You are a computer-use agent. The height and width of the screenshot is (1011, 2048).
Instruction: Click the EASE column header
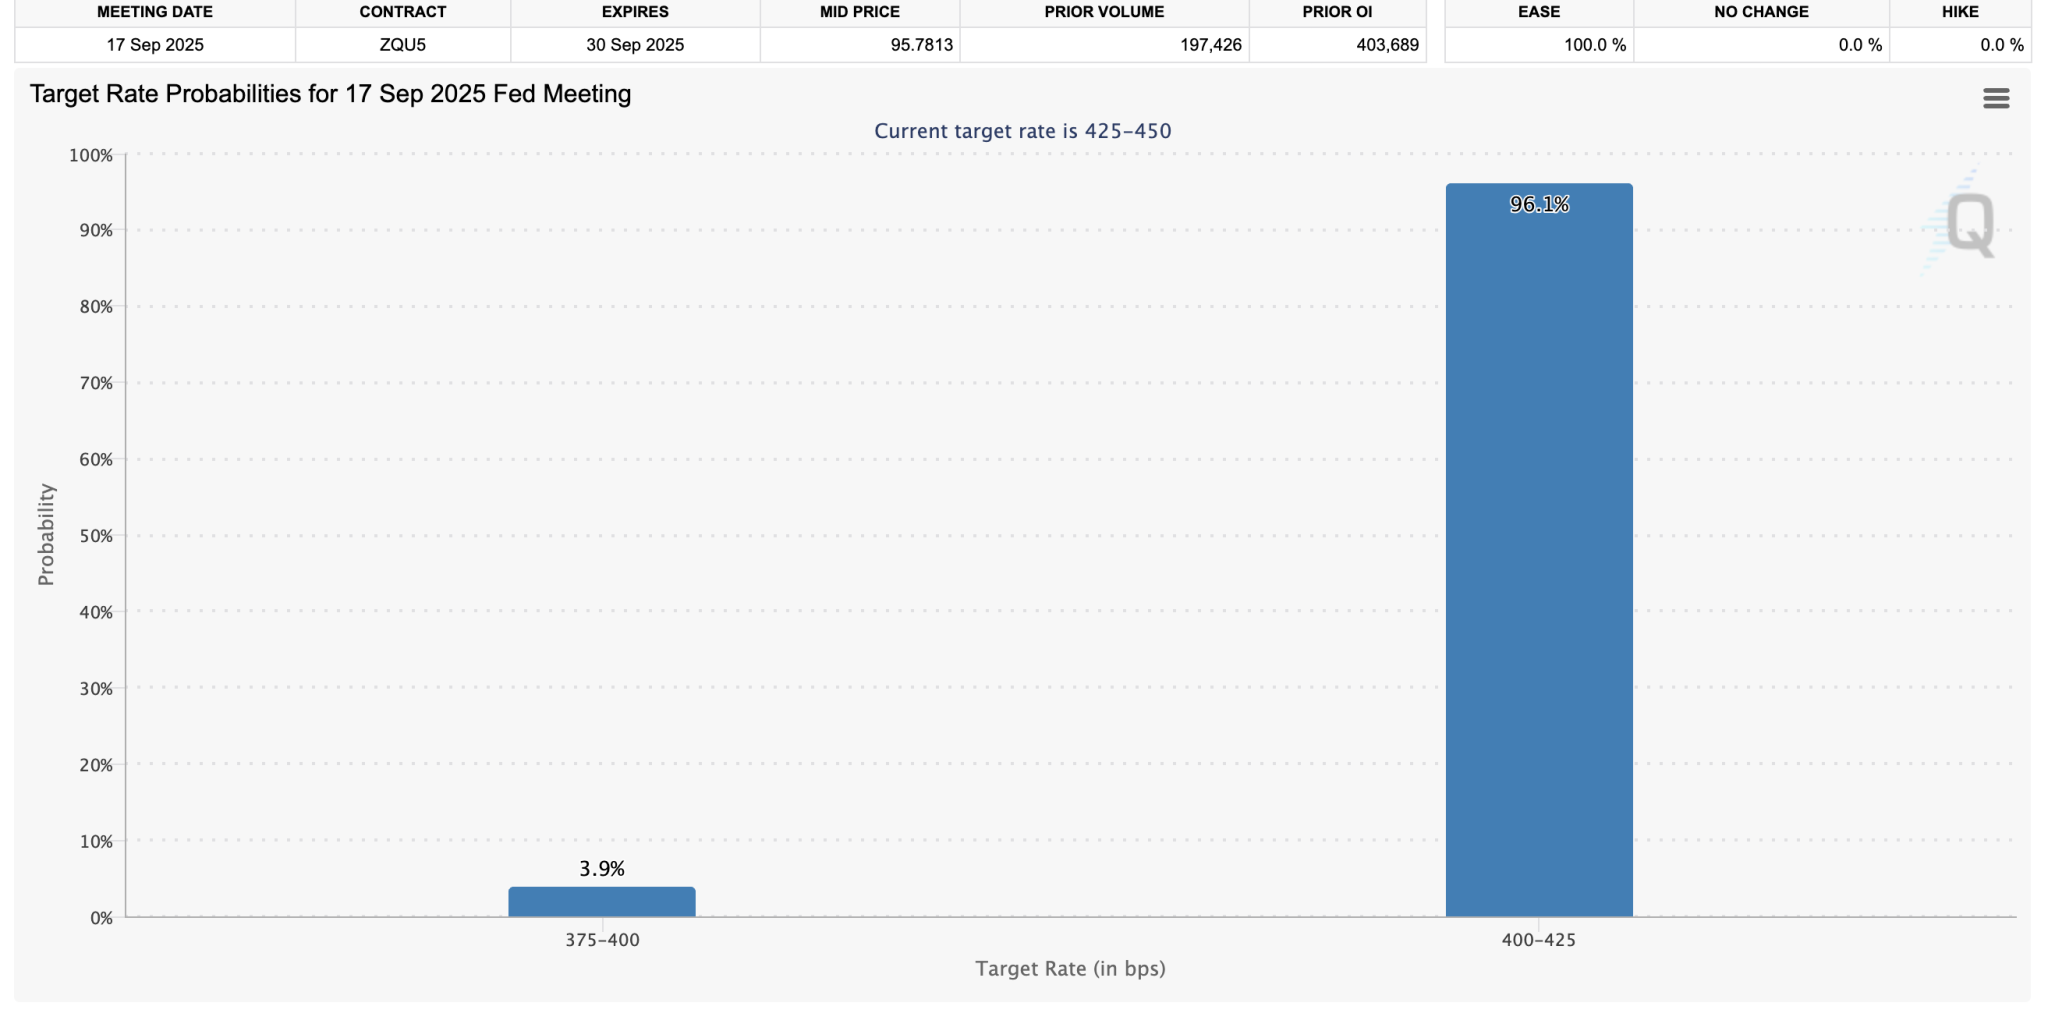point(1539,12)
